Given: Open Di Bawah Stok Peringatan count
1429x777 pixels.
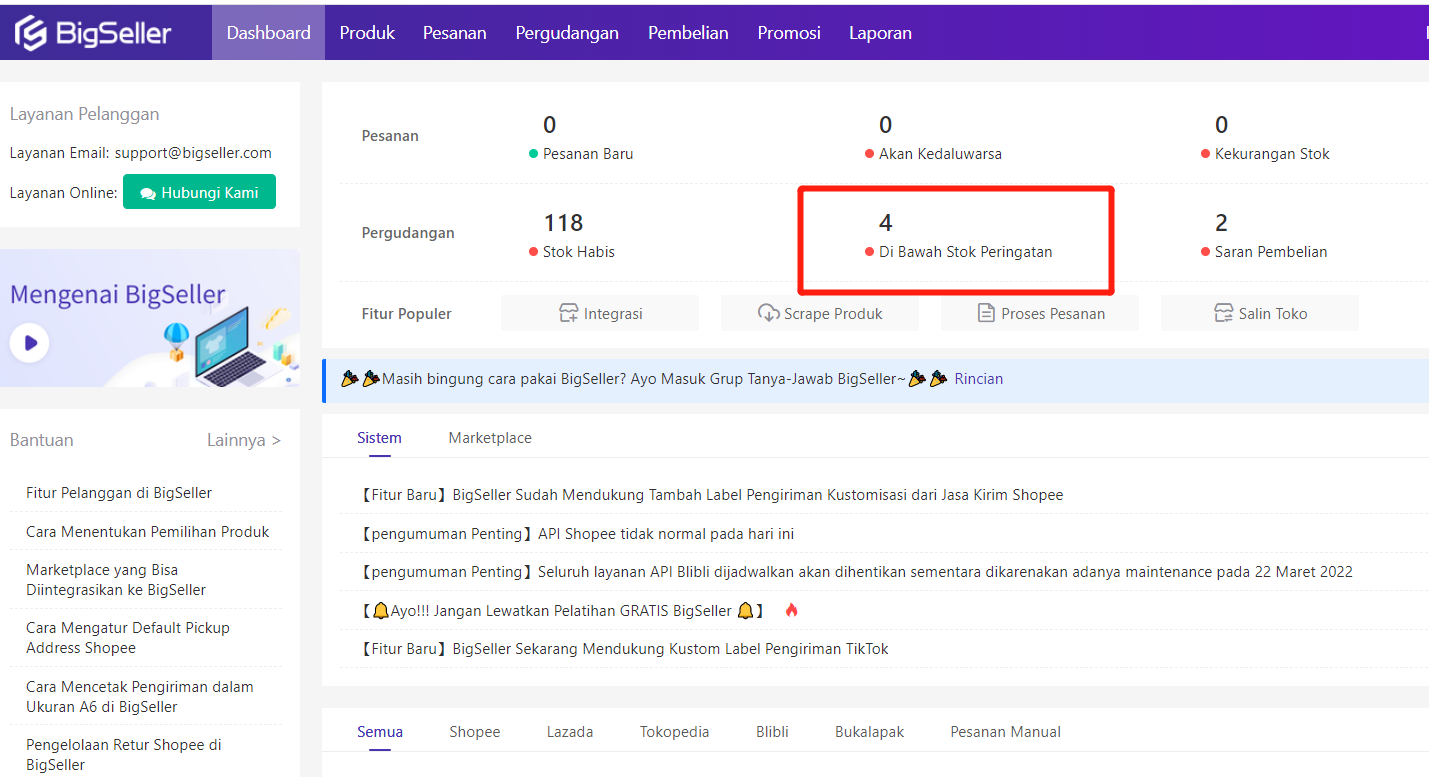Looking at the screenshot, I should click(x=885, y=223).
